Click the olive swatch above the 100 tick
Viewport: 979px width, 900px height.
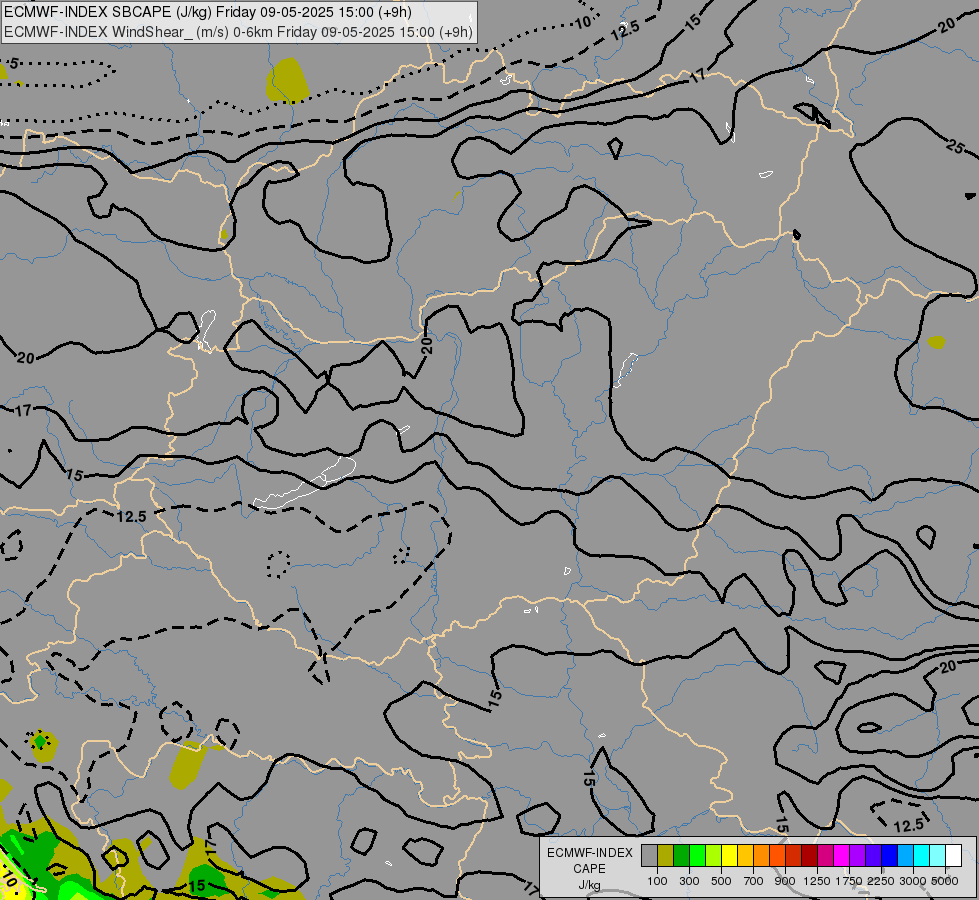coord(666,856)
